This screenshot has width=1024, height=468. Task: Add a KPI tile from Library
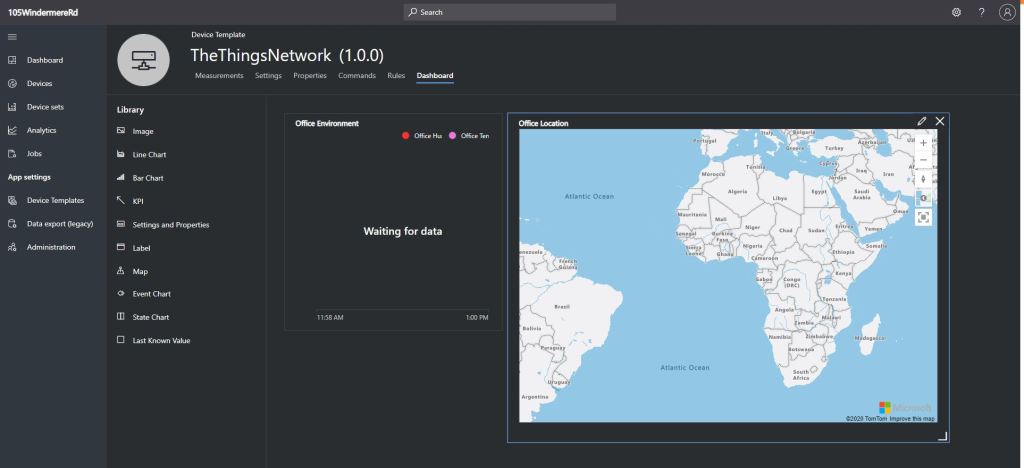pos(138,201)
